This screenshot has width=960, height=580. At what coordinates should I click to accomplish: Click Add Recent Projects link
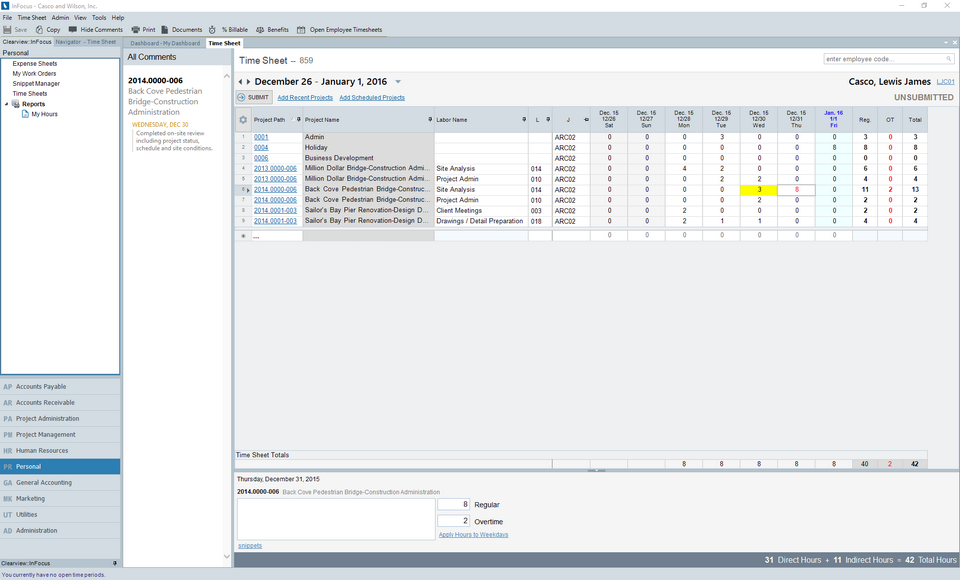(305, 97)
